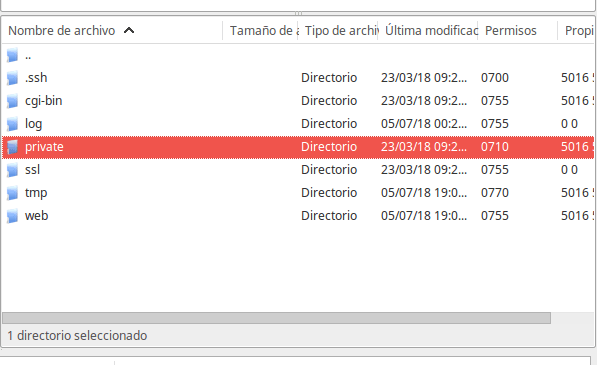This screenshot has width=600, height=366.
Task: Click the cgi-bin date 23/03/18 09:2...
Action: [x=424, y=101]
